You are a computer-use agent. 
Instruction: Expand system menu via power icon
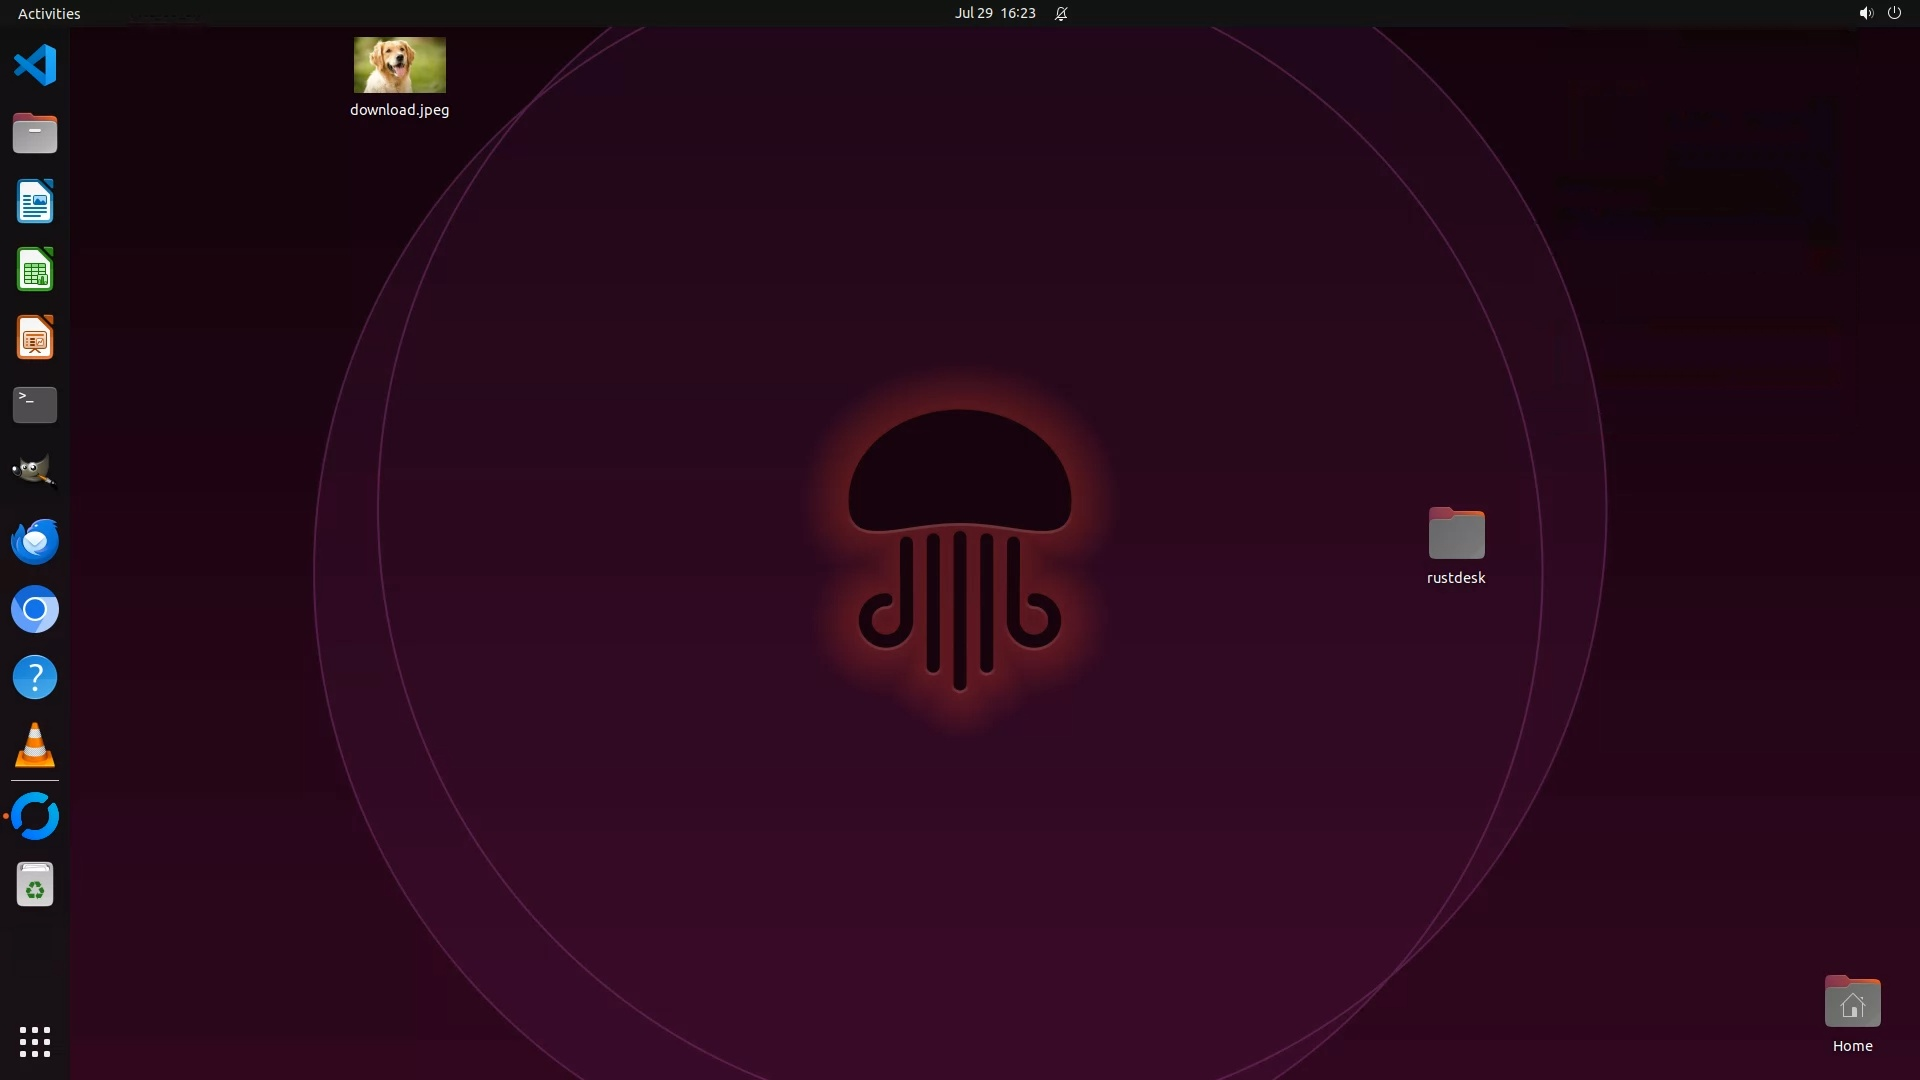[1894, 13]
